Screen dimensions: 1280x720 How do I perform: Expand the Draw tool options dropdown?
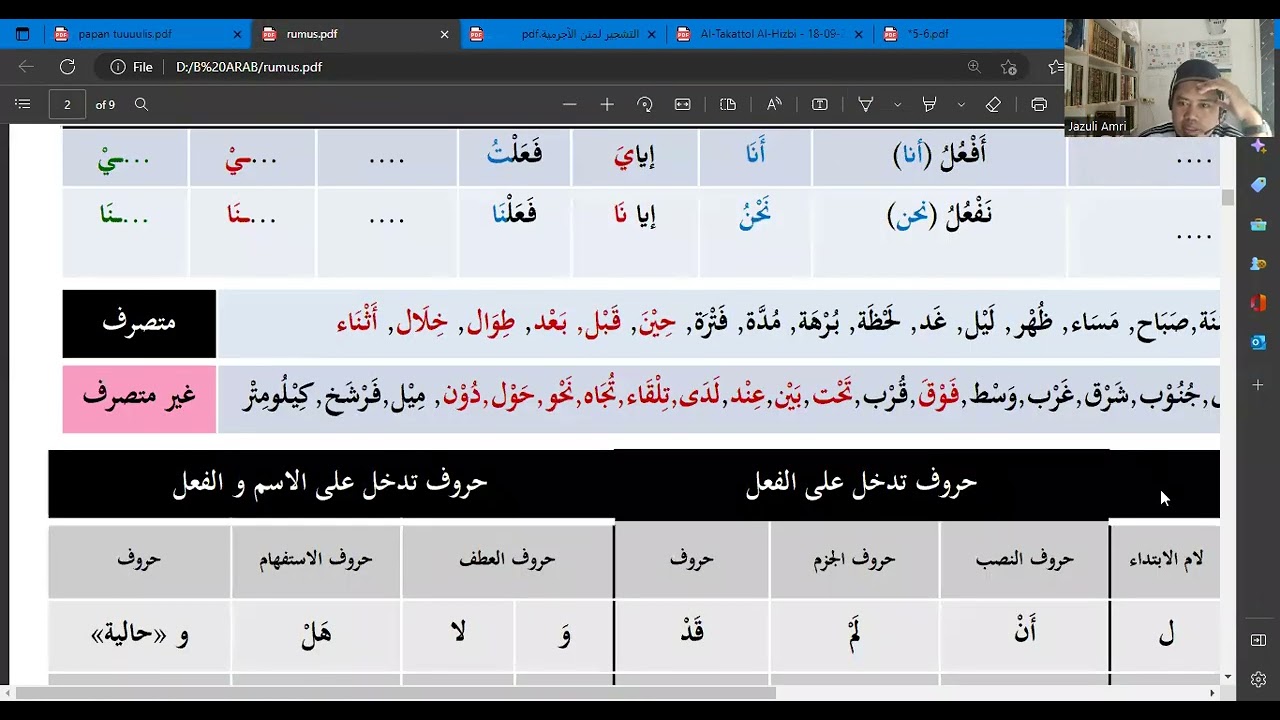point(897,104)
